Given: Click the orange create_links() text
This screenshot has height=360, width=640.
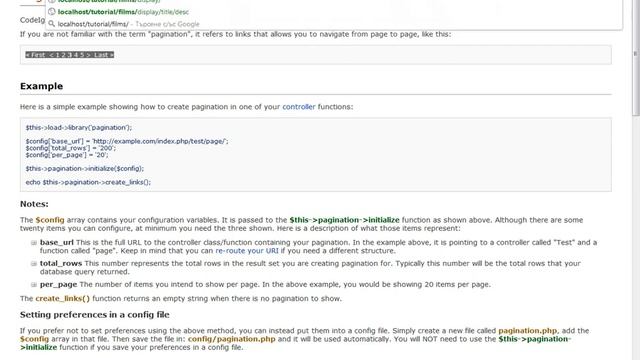Looking at the screenshot, I should (62, 299).
